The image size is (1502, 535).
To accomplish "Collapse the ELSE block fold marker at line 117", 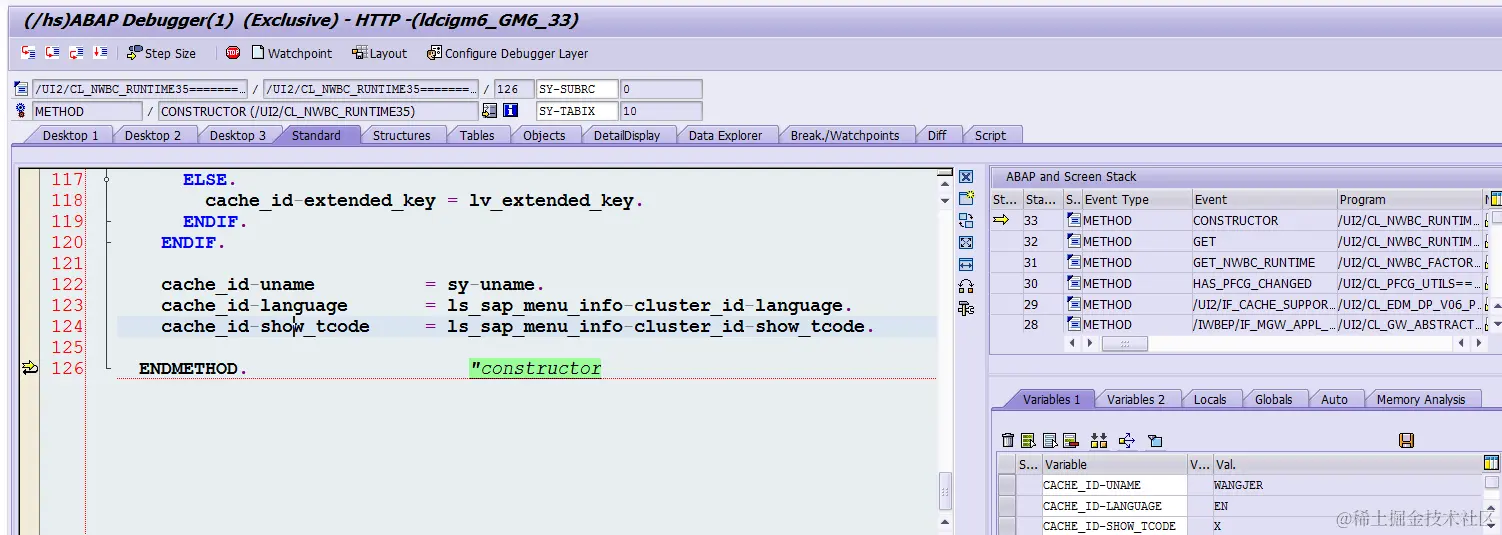I will click(x=105, y=180).
